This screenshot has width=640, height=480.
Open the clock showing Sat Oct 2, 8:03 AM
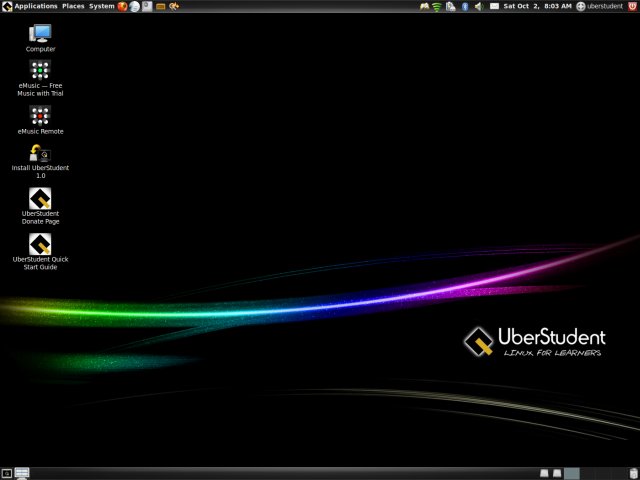click(x=538, y=6)
